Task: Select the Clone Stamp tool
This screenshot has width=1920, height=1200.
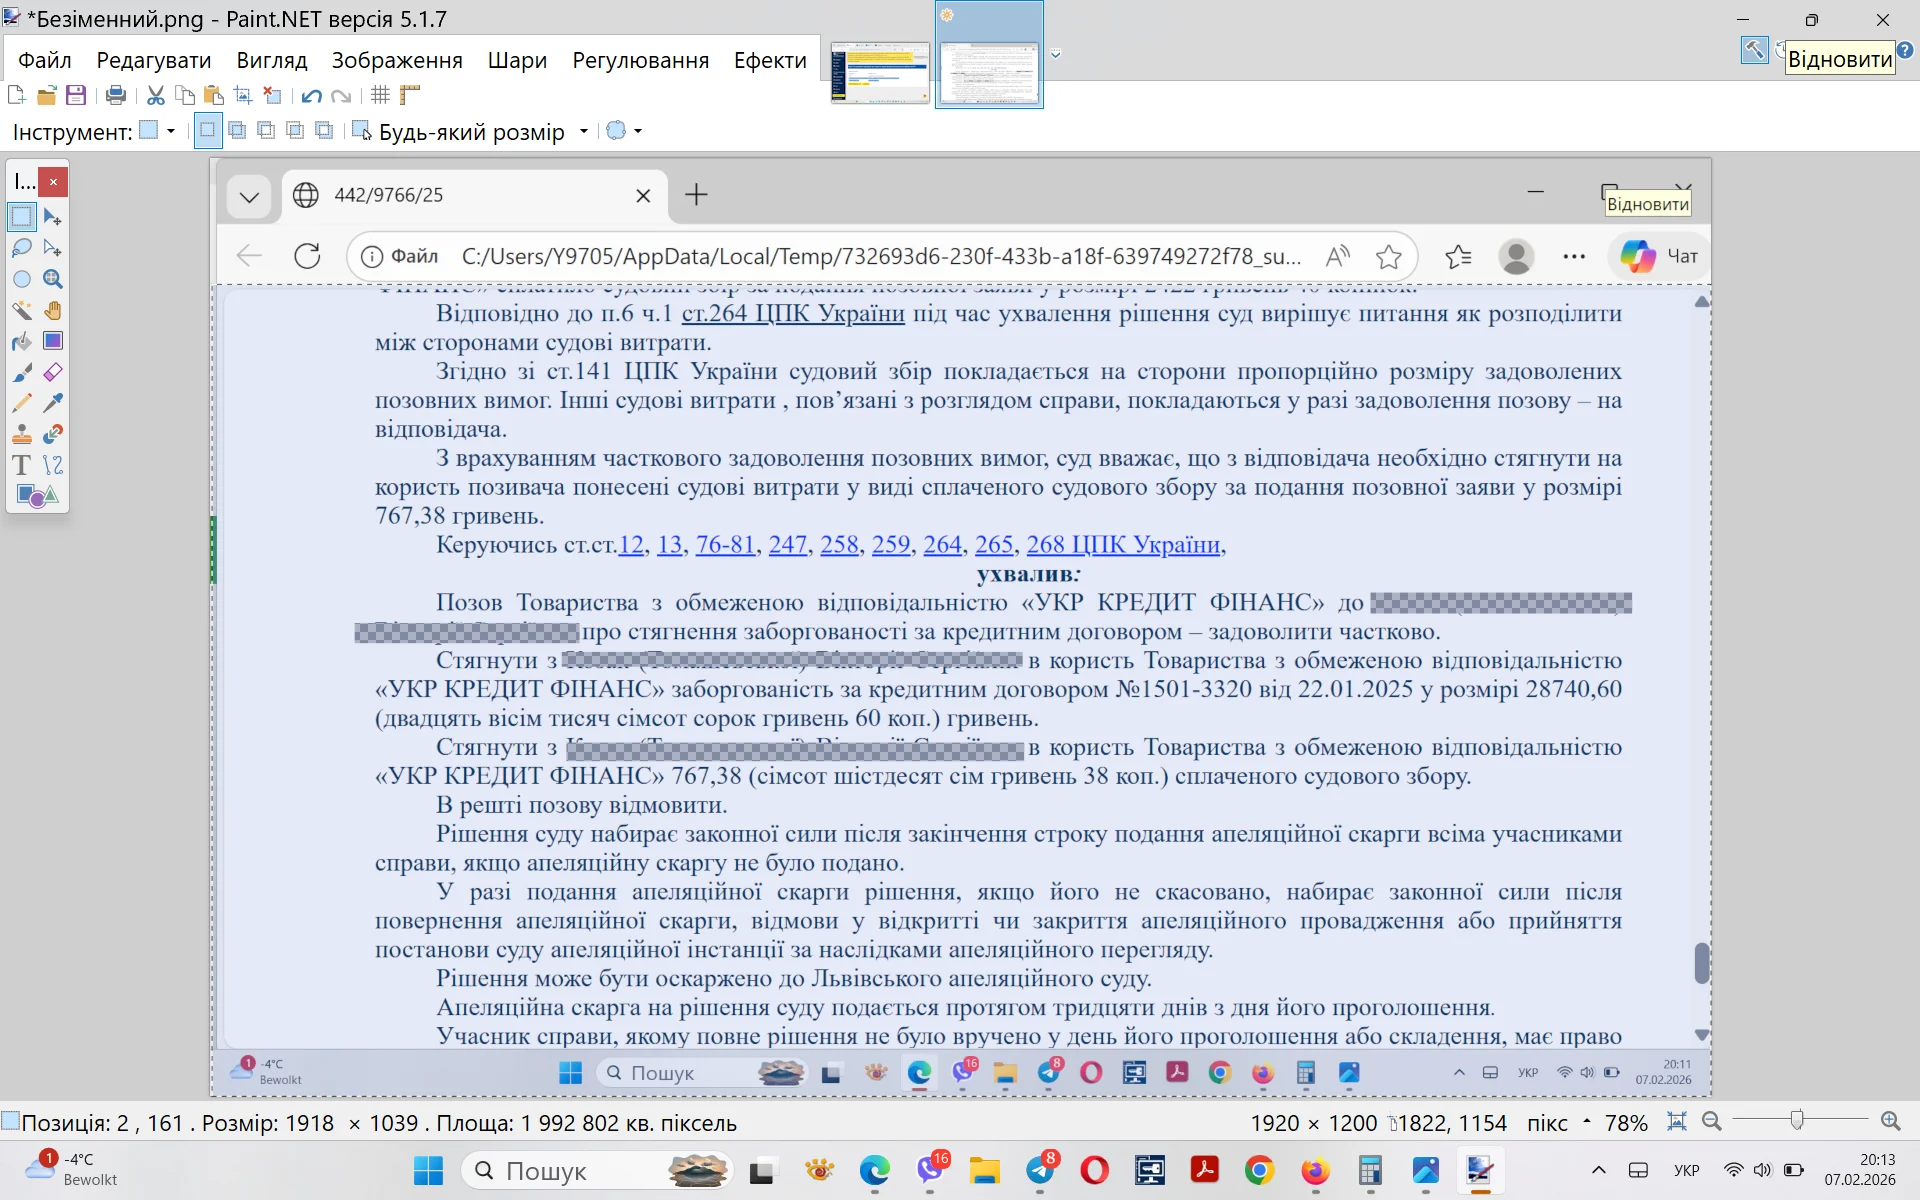Action: tap(22, 434)
